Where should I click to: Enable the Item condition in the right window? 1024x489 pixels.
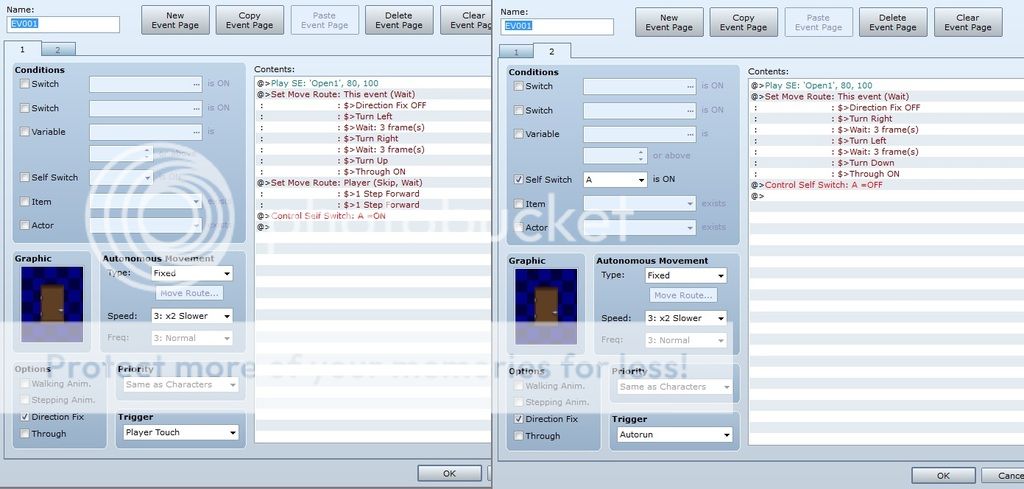[x=518, y=204]
